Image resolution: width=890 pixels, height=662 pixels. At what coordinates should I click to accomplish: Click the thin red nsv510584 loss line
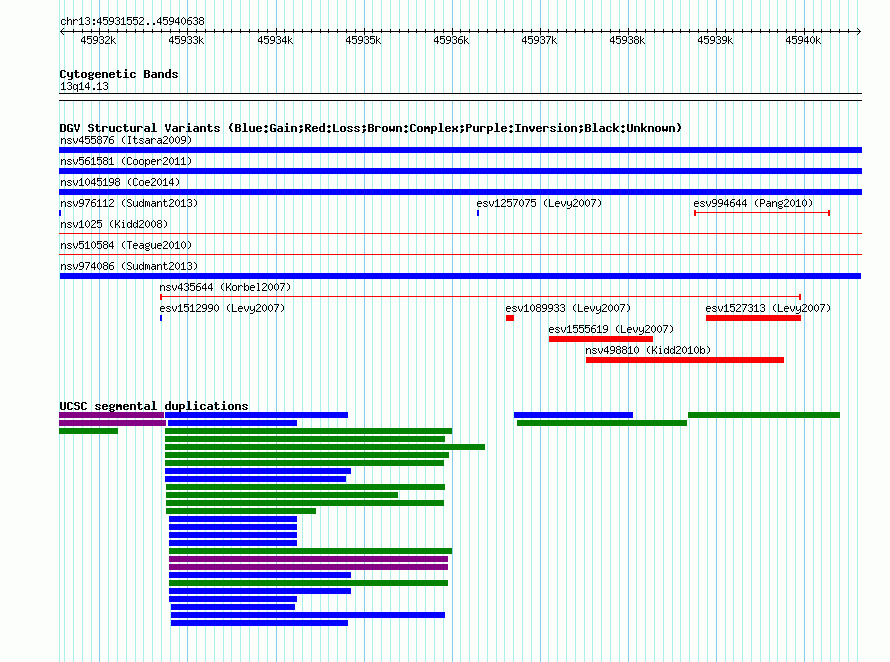coord(460,254)
